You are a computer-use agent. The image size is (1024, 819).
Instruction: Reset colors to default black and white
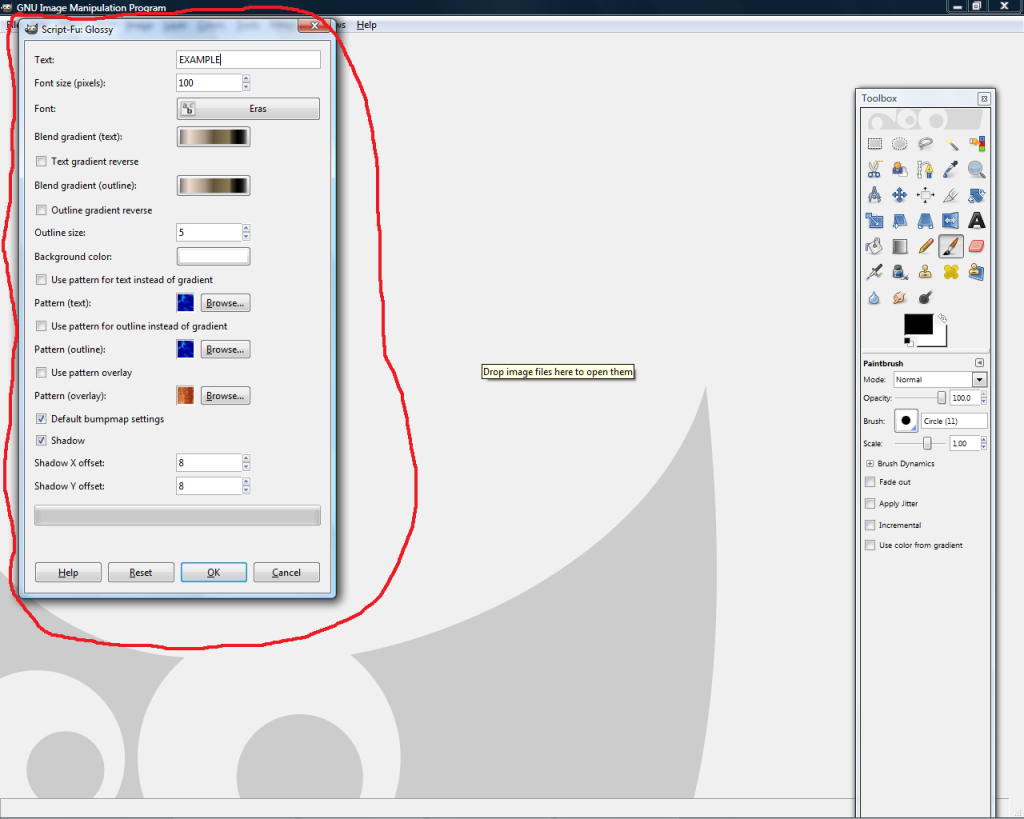tap(908, 342)
